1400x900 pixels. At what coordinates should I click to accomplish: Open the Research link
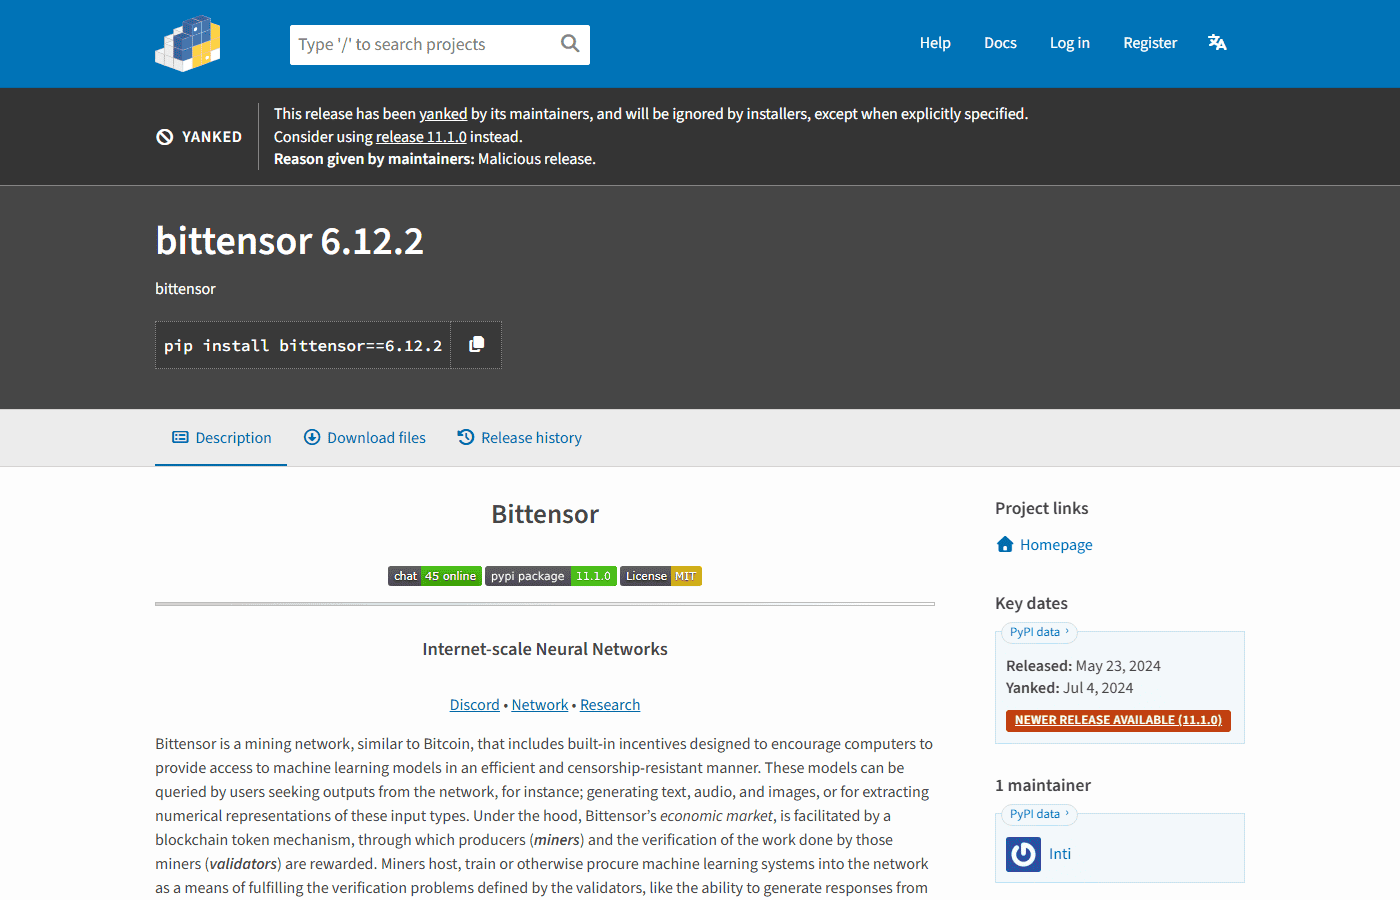[610, 705]
